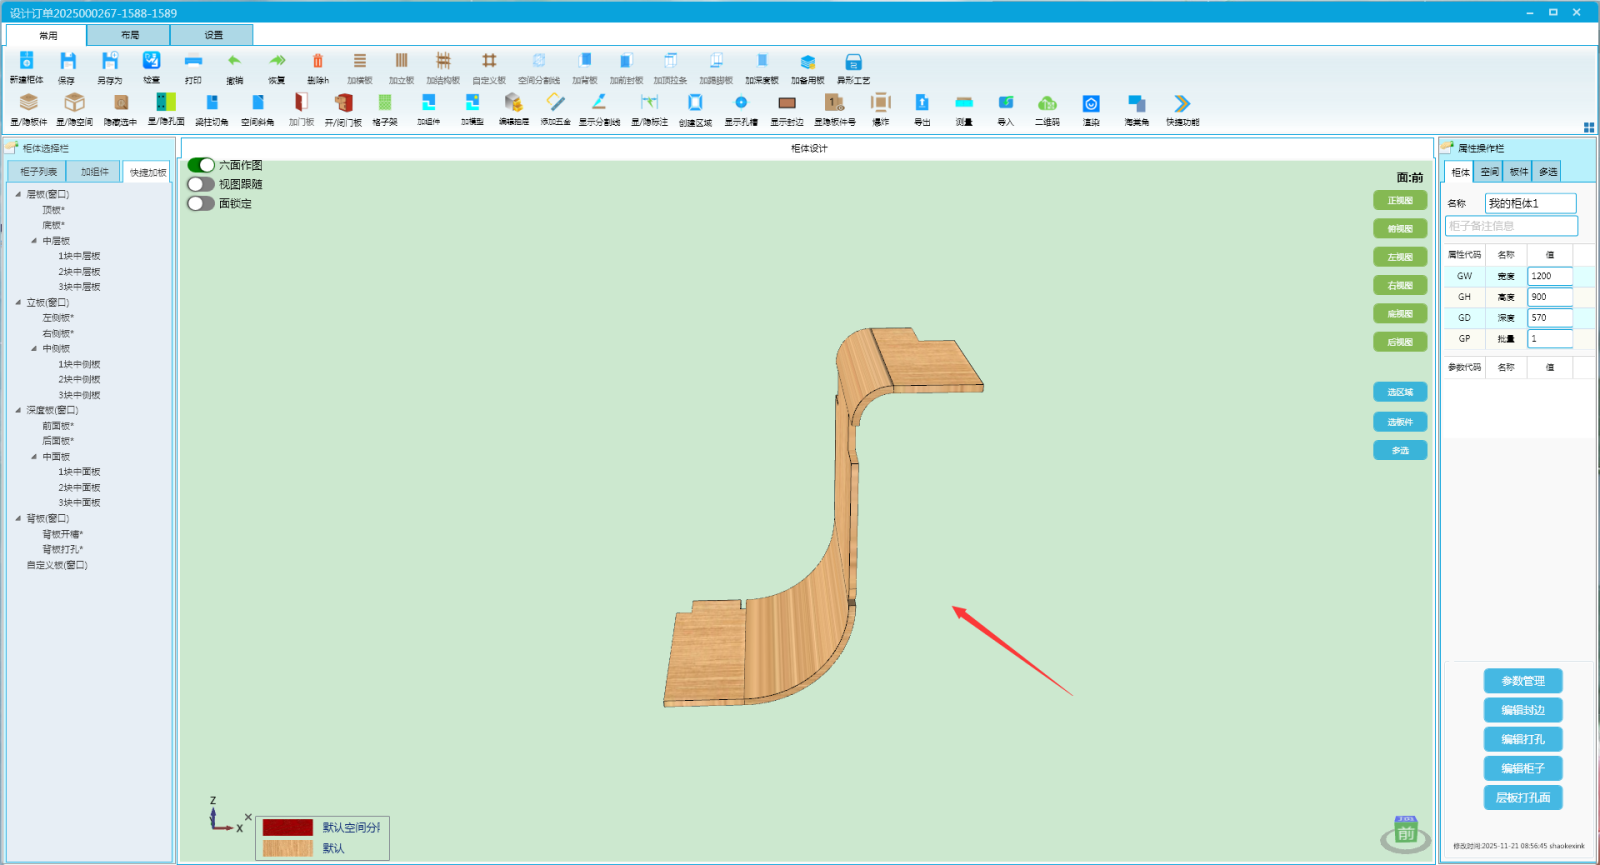The image size is (1600, 865).
Task: Click the dark red 默认空间分 color swatch
Action: [288, 828]
